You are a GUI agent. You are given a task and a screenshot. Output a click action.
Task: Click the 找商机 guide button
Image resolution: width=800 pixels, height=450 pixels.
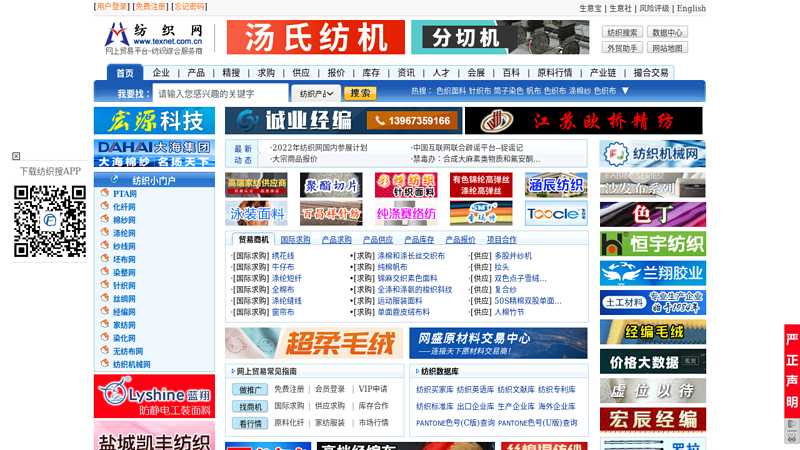(x=250, y=406)
